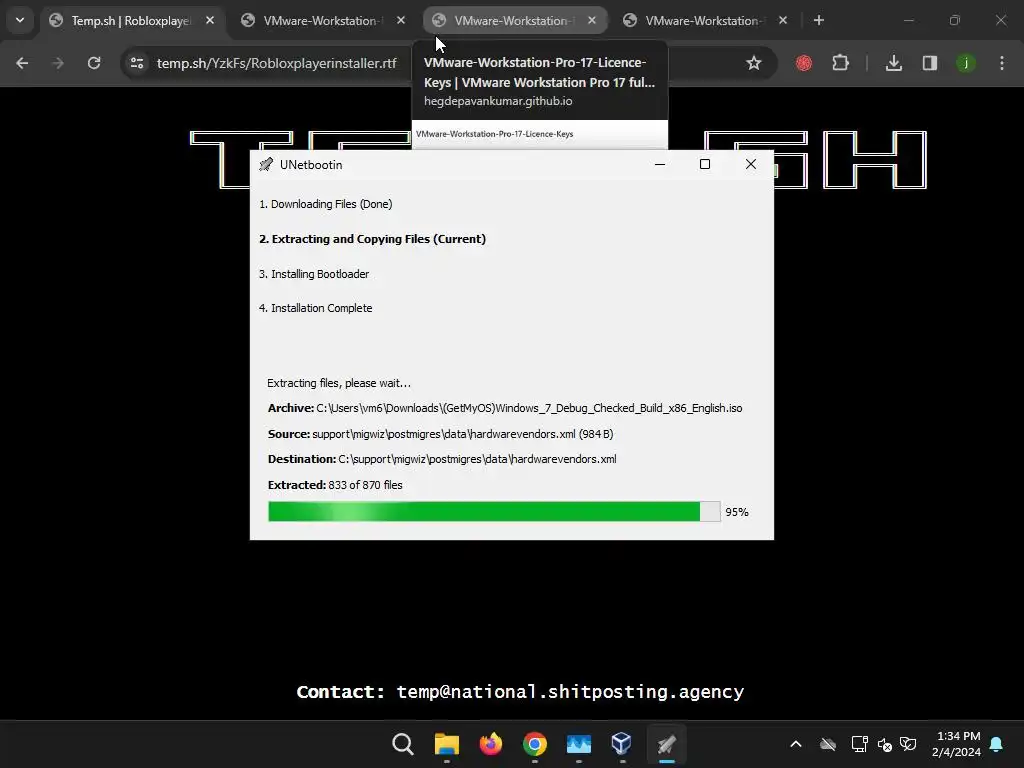View site information for temp.sh
Screen dimensions: 1024x768
[x=137, y=63]
